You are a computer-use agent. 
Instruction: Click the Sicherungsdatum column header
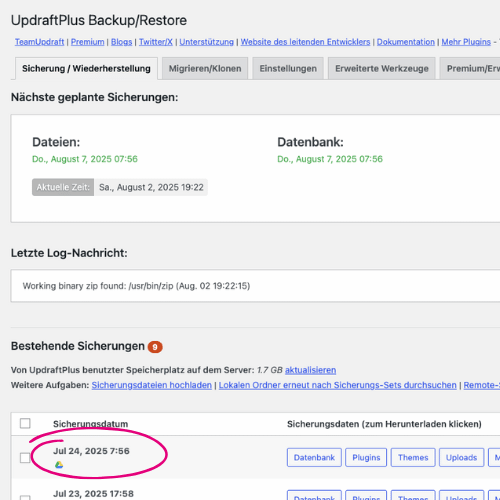point(91,424)
